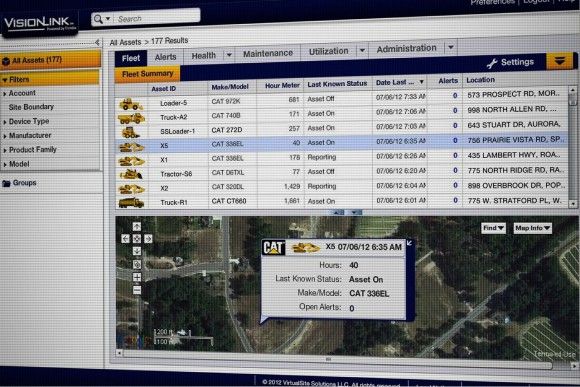Switch to the Fleet tab
The image size is (580, 387).
click(131, 58)
